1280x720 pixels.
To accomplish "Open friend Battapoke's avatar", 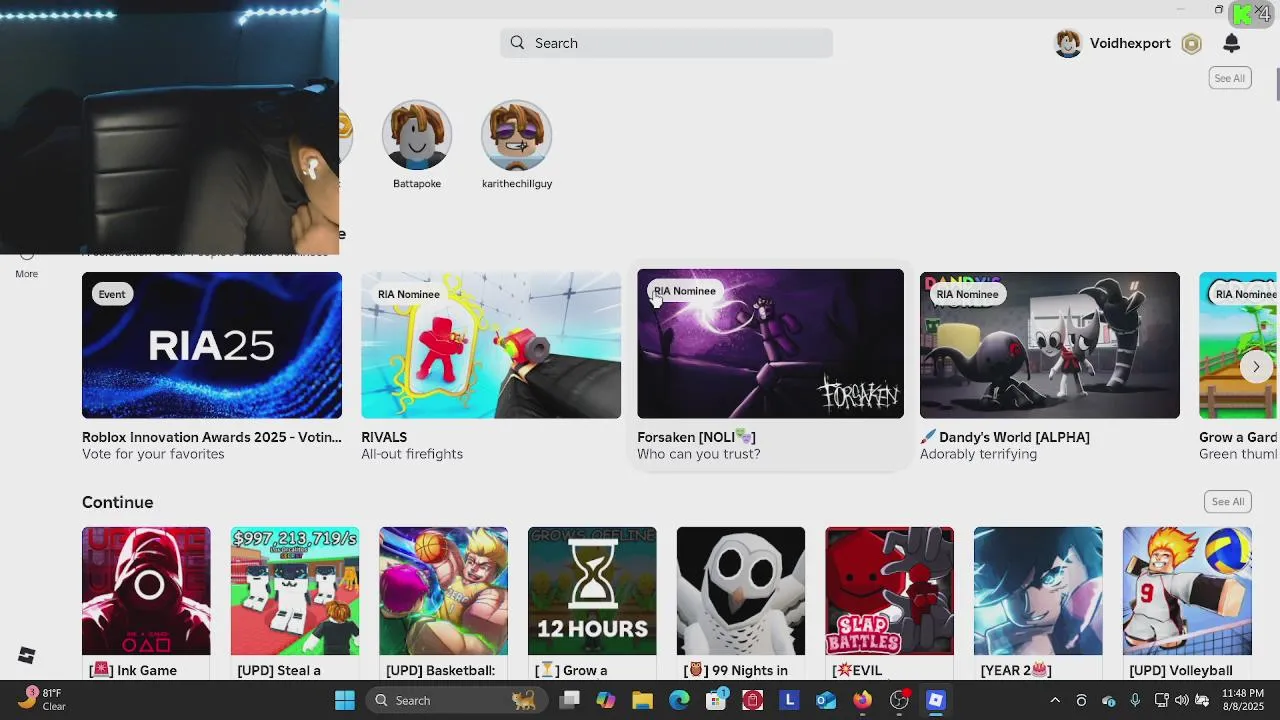I will [x=417, y=135].
